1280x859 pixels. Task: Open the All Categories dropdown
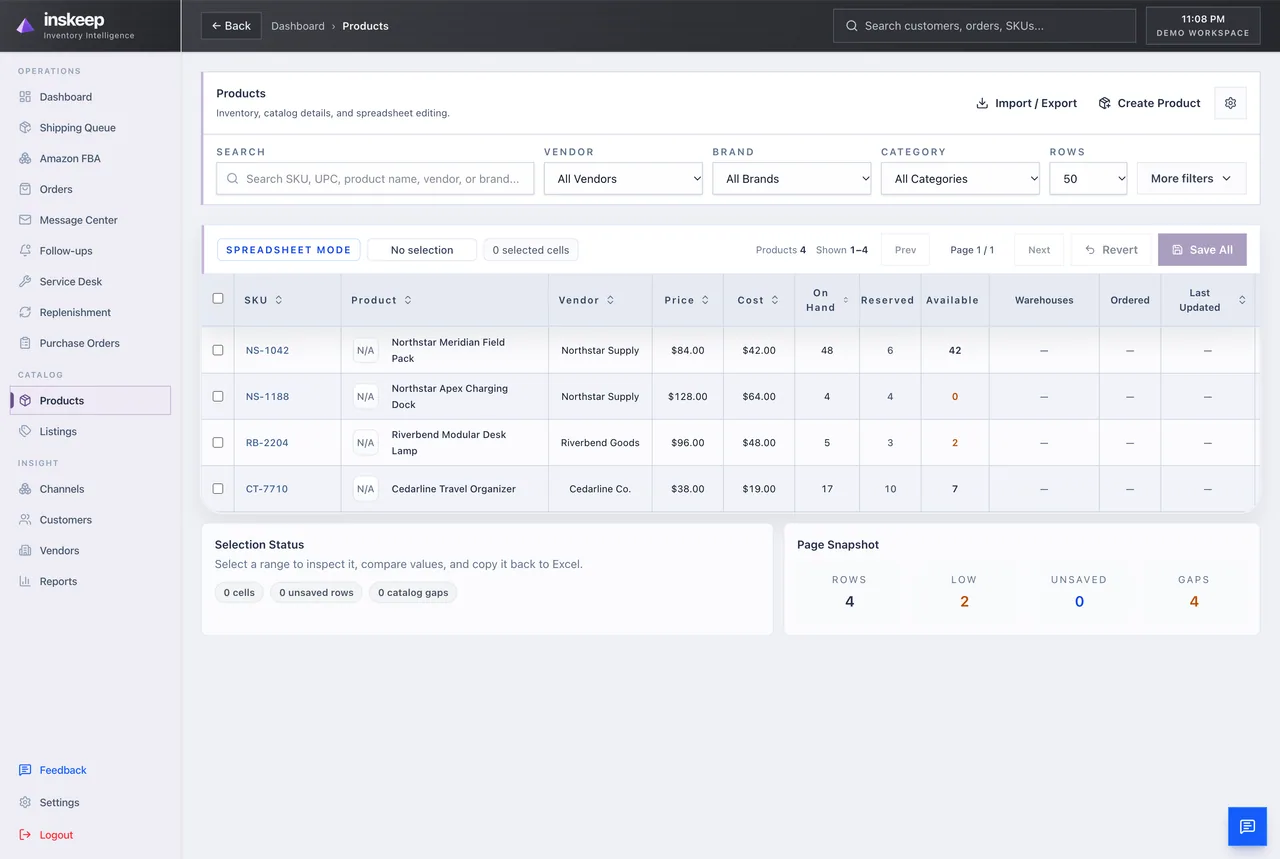click(x=960, y=179)
